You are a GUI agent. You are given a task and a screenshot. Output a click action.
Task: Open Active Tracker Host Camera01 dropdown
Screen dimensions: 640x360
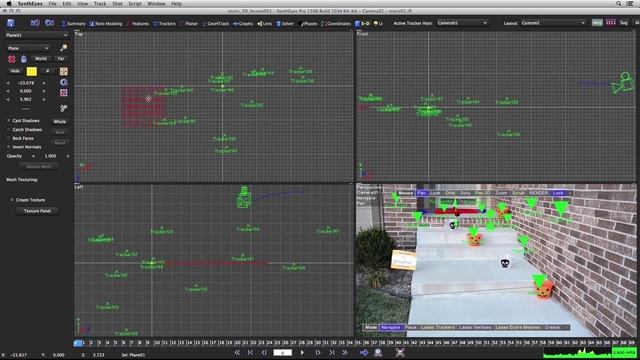(x=462, y=23)
